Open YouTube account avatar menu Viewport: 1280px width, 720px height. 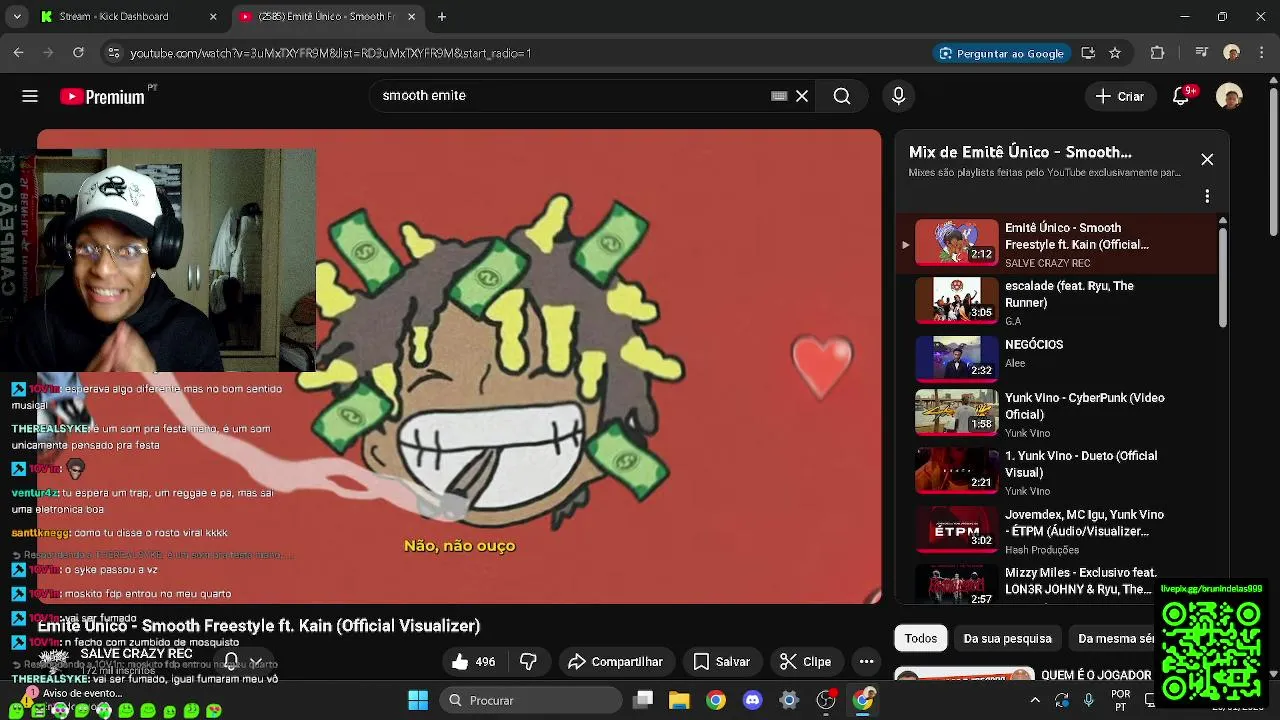pyautogui.click(x=1229, y=96)
